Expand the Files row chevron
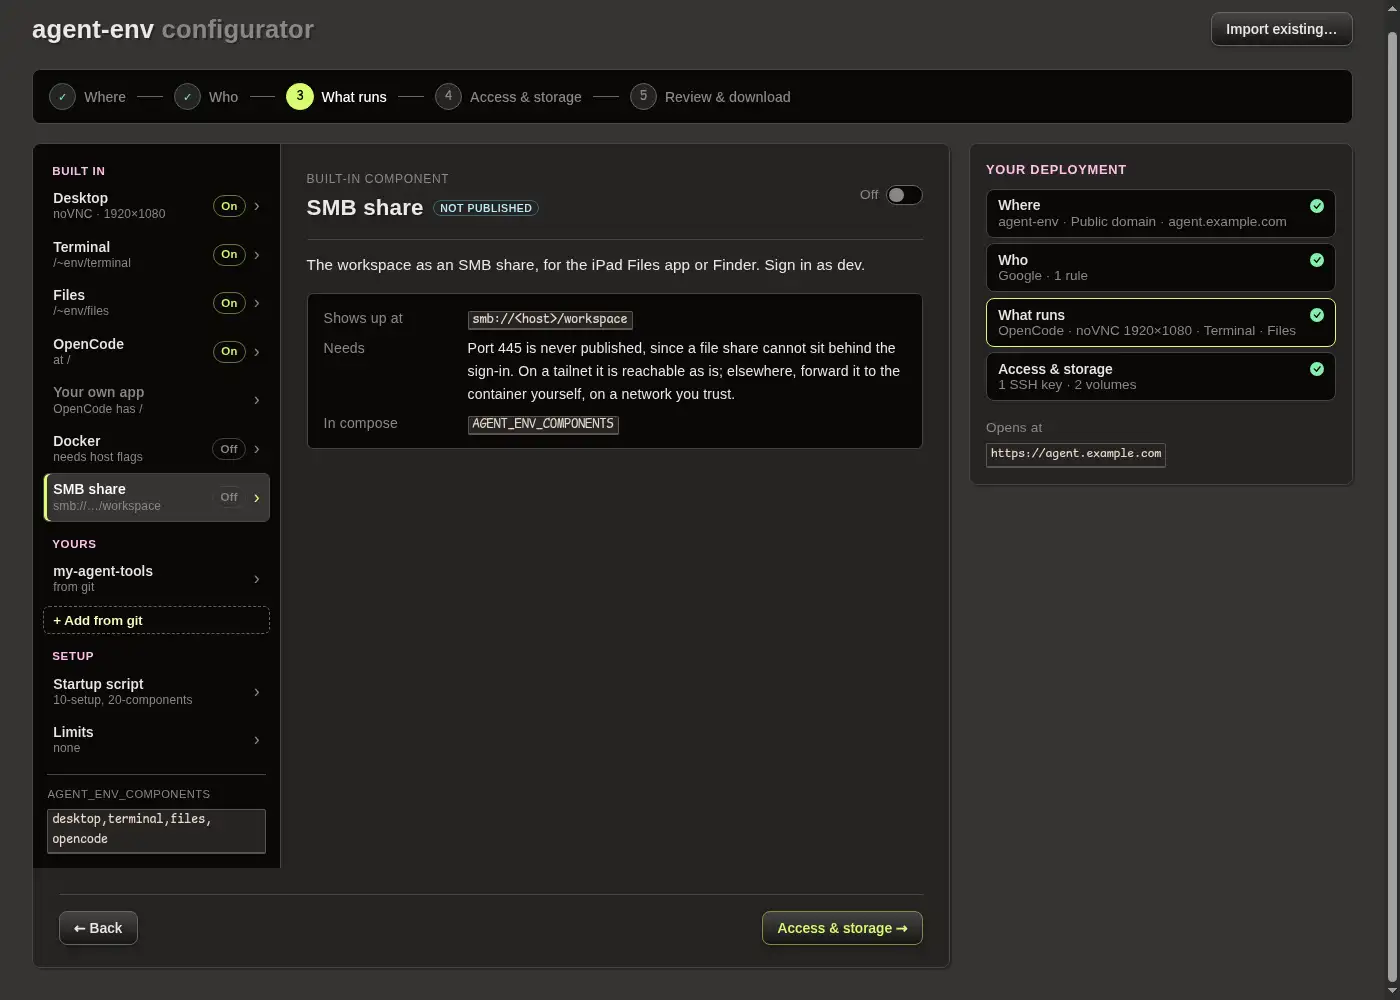 coord(257,303)
